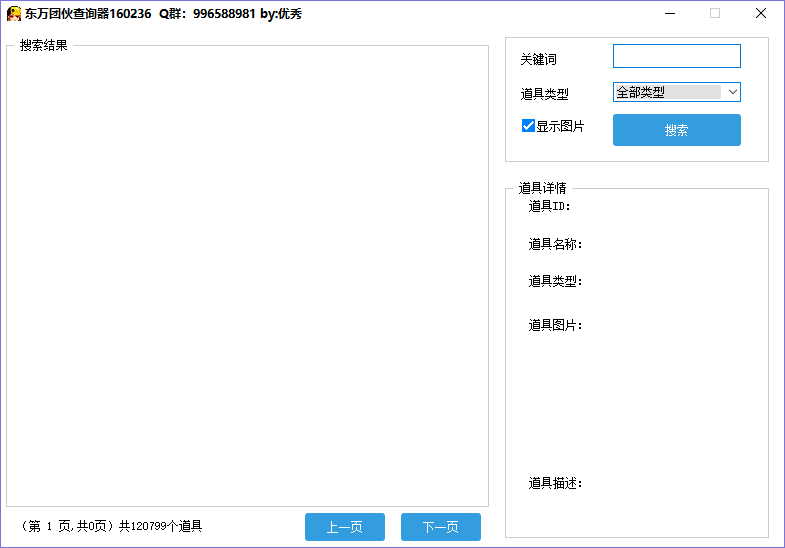Click the 关键词 keyword input field
Screen dimensions: 785x548
pos(676,56)
